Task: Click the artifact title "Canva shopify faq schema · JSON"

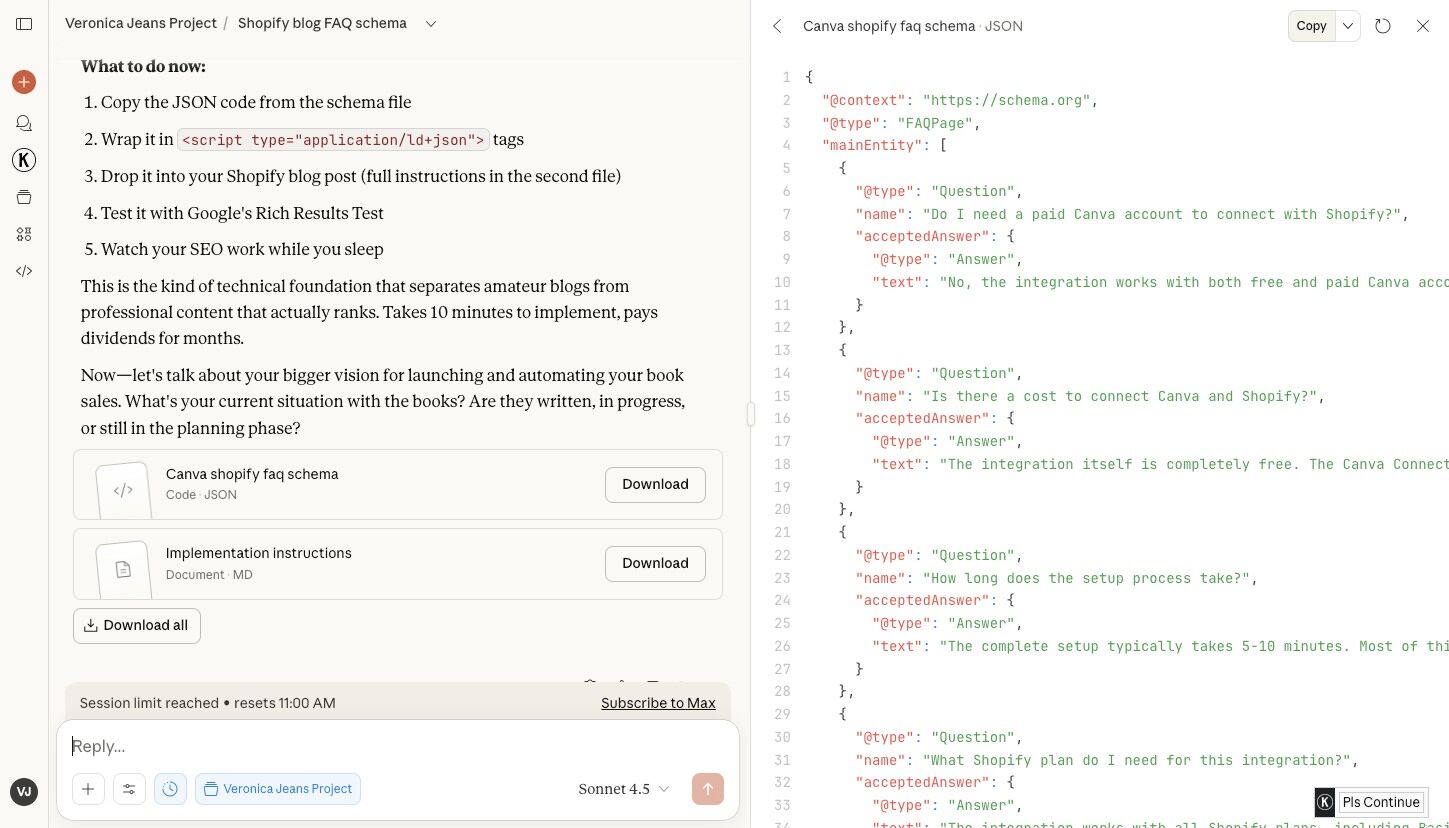Action: [913, 26]
